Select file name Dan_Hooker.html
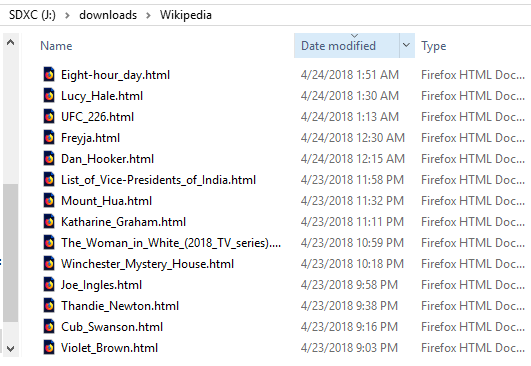 (x=107, y=159)
